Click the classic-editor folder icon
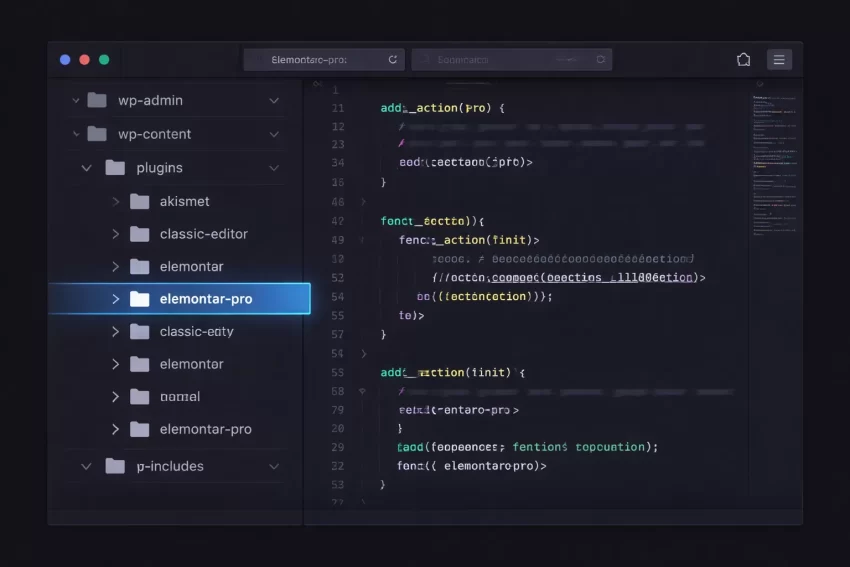Screen dimensions: 850x567 pyautogui.click(x=139, y=234)
